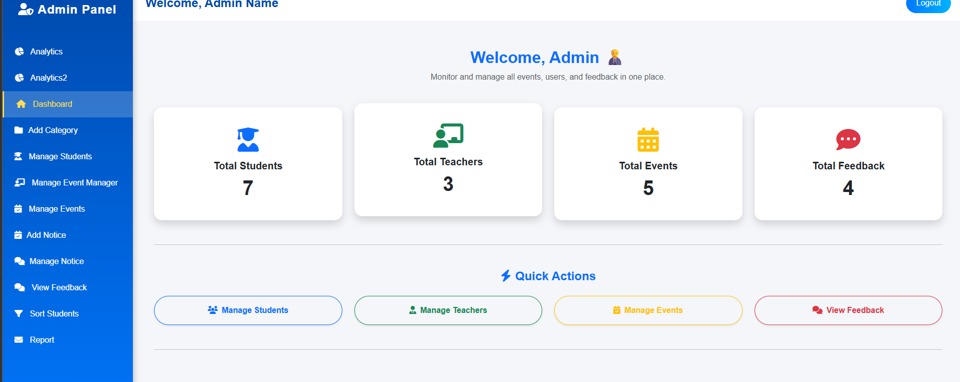This screenshot has width=960, height=382.
Task: Click the Logout button
Action: [x=928, y=4]
